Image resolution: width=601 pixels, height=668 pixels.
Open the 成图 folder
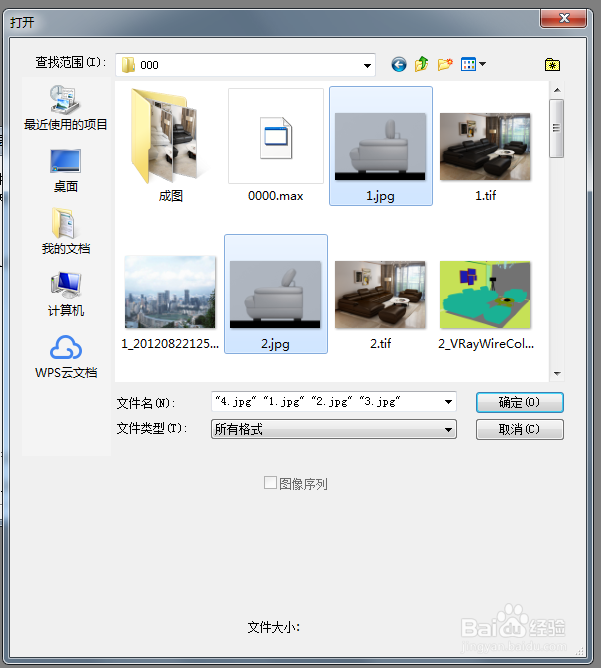[170, 146]
